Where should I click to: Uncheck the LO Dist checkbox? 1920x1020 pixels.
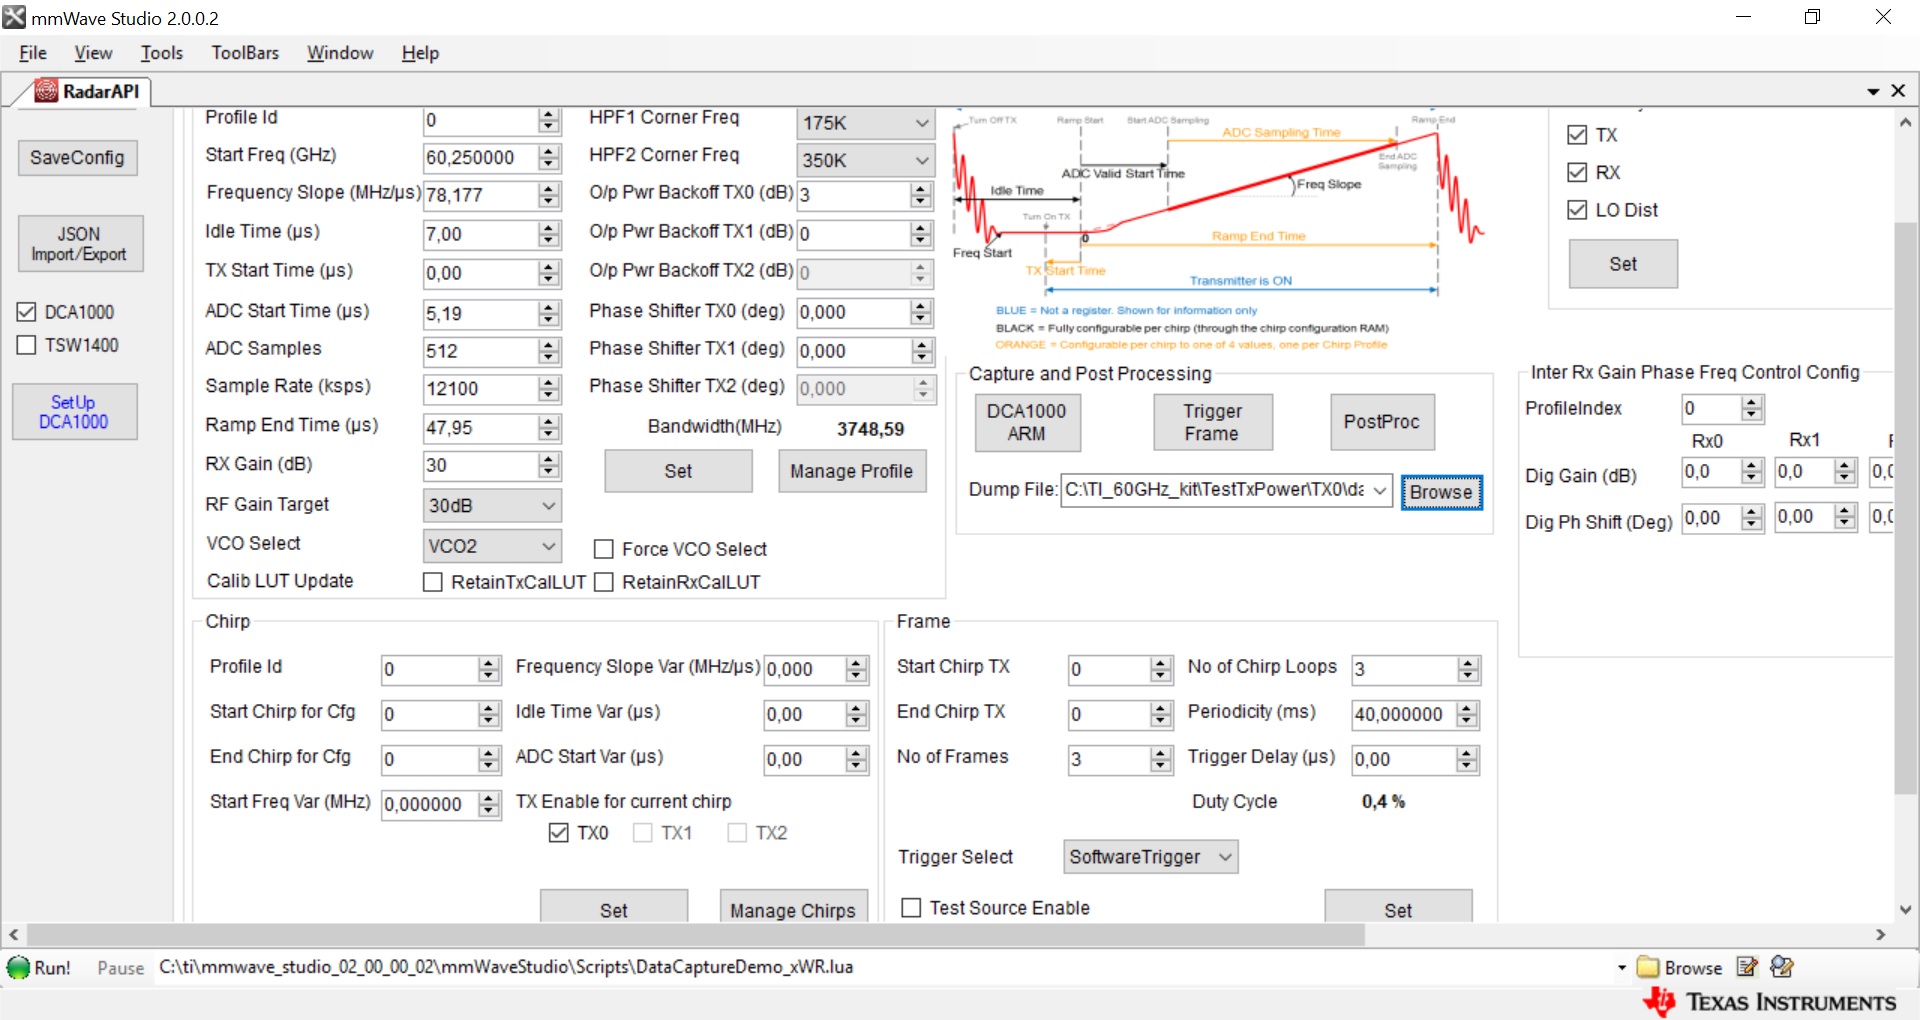(1577, 210)
